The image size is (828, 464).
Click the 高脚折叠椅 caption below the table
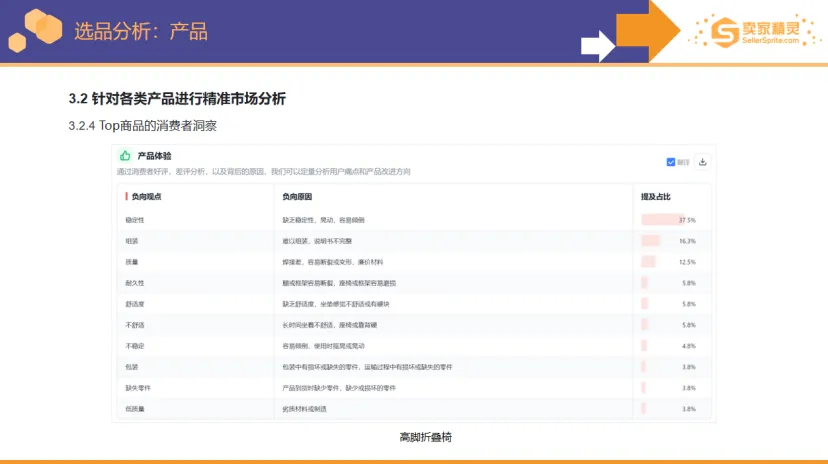point(426,437)
